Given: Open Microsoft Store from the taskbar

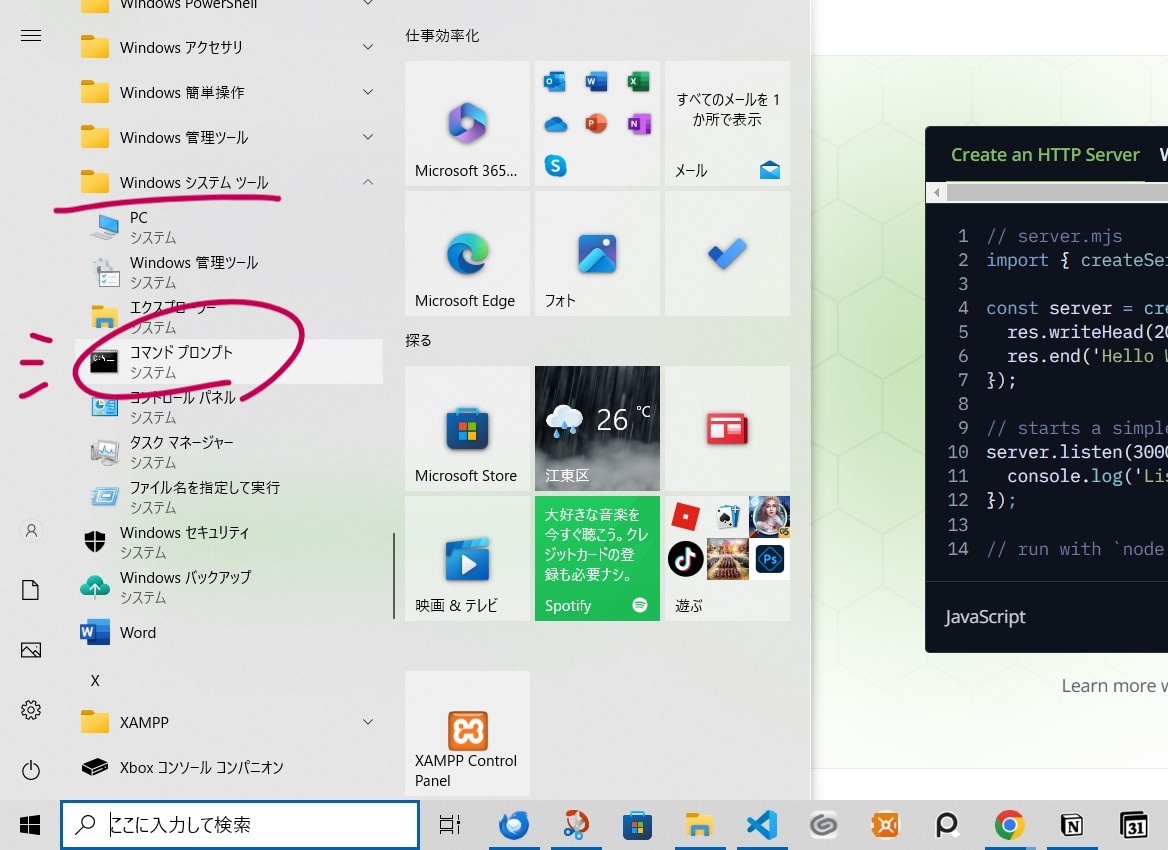Looking at the screenshot, I should [638, 825].
